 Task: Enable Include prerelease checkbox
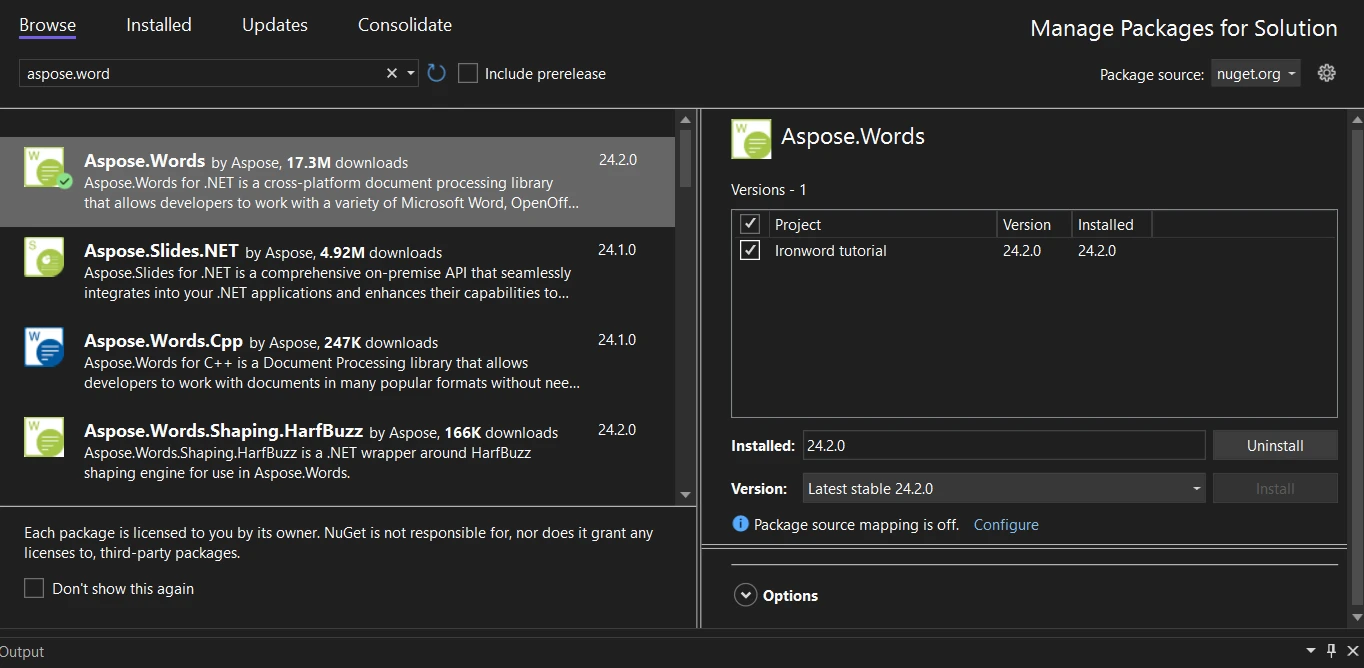[468, 73]
